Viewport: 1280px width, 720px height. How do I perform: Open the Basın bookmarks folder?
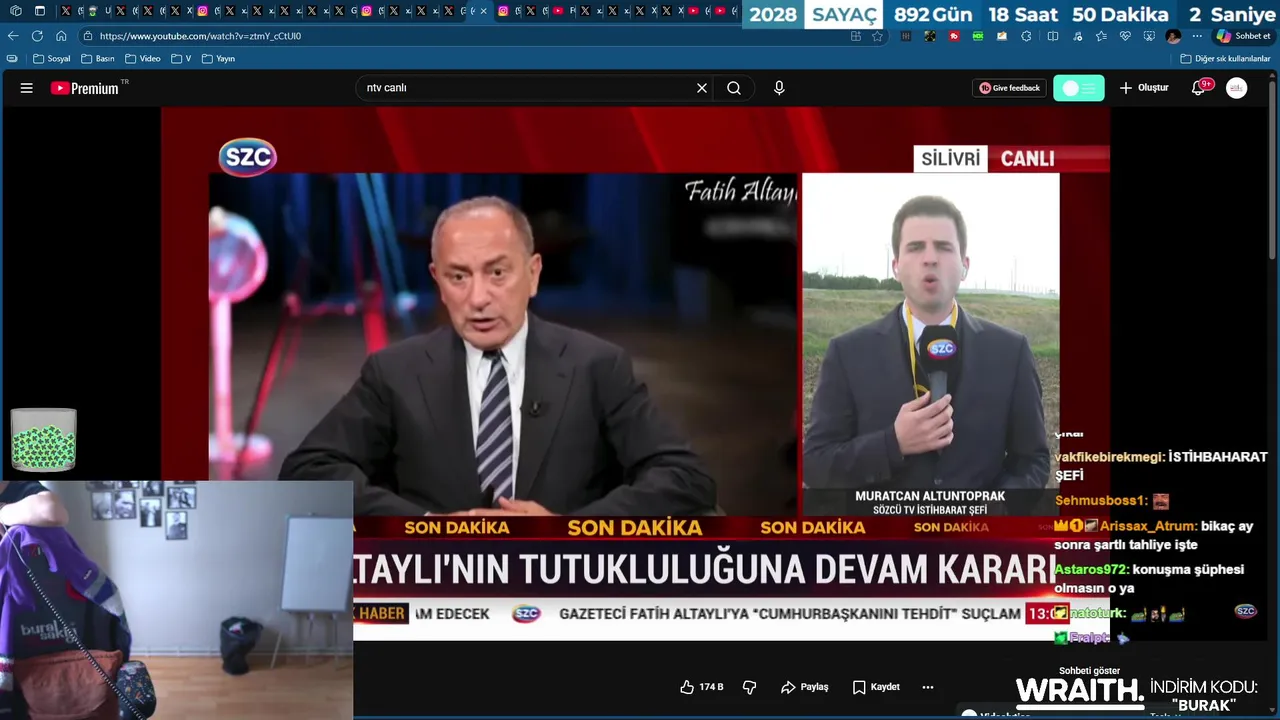(98, 59)
